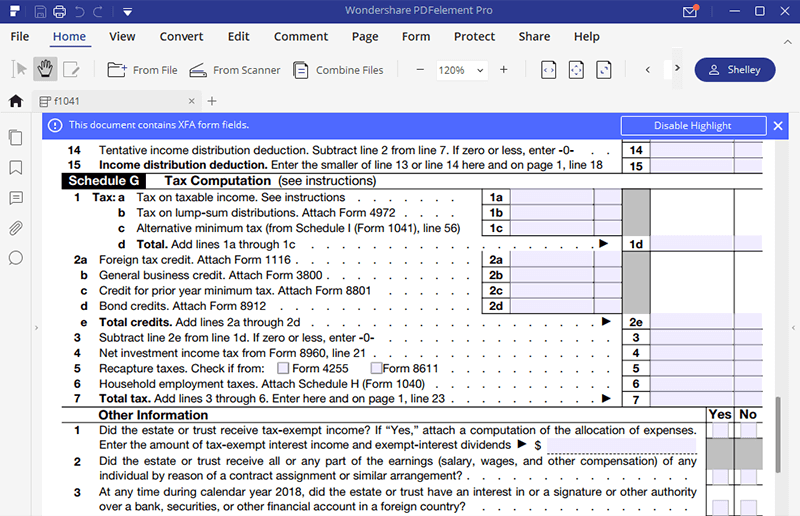Check Yes for tax-exempt income question 1

click(720, 430)
